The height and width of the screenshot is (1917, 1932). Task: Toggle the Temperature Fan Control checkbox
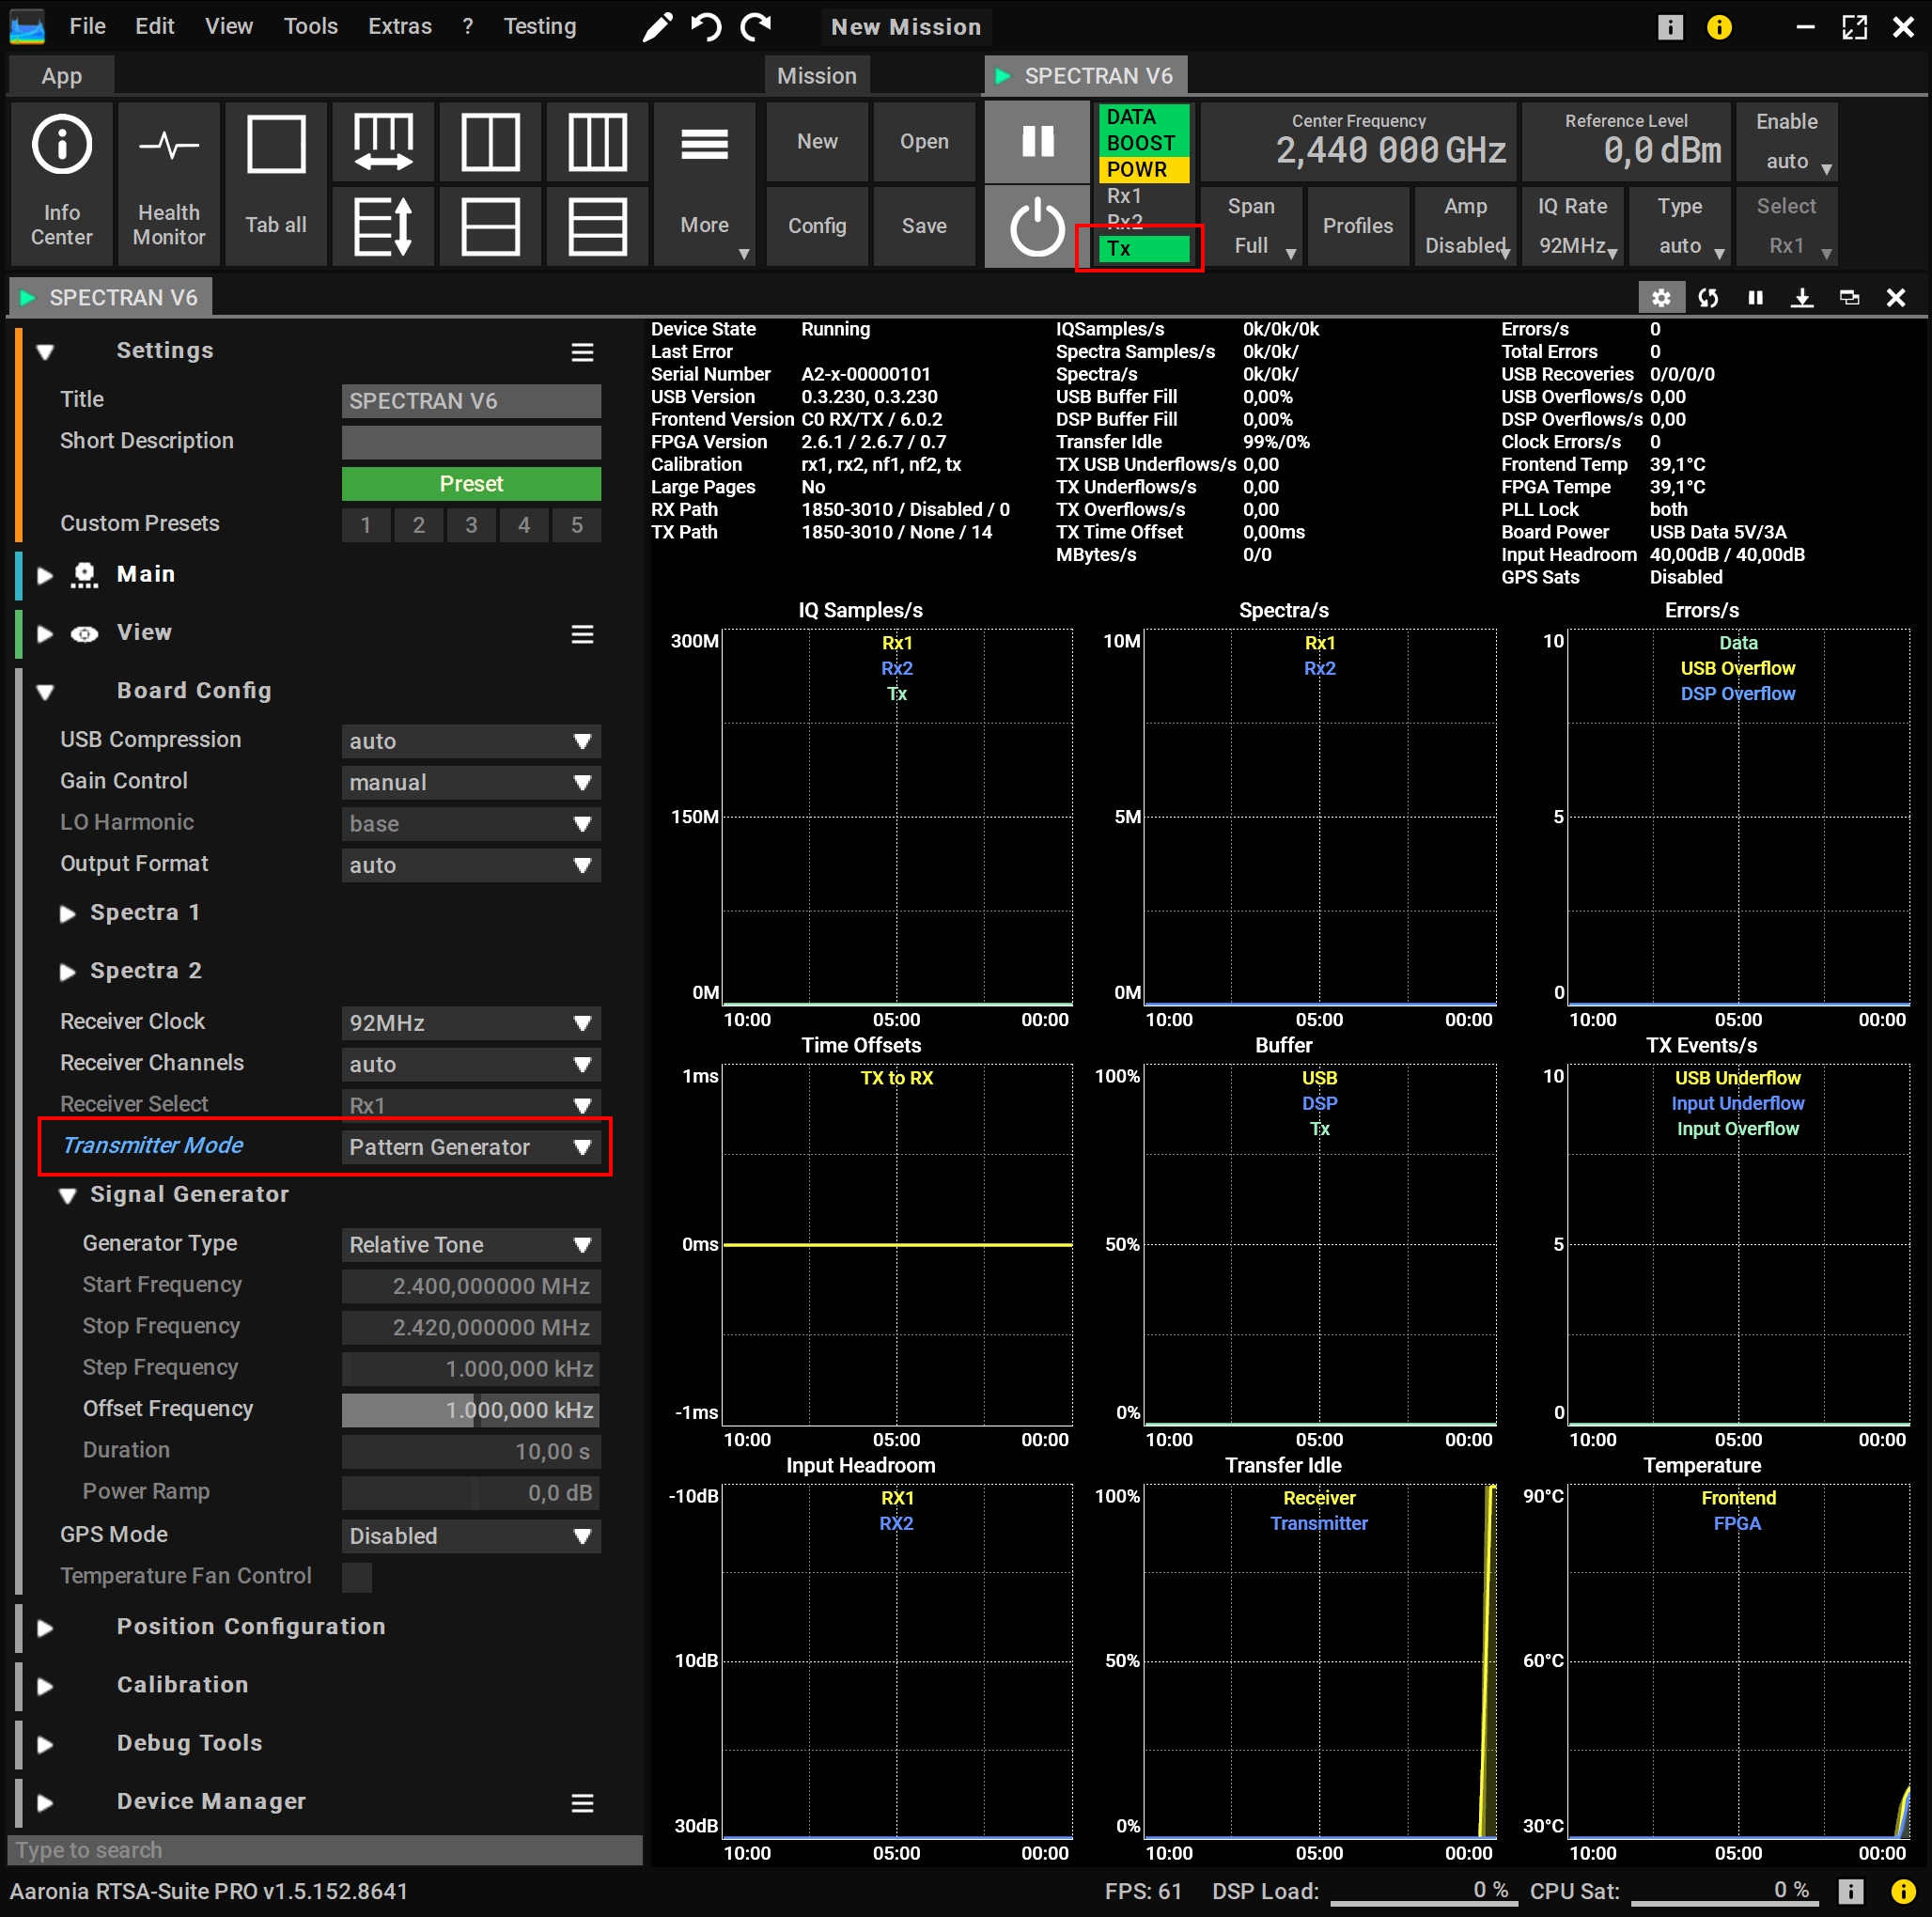[x=357, y=1577]
